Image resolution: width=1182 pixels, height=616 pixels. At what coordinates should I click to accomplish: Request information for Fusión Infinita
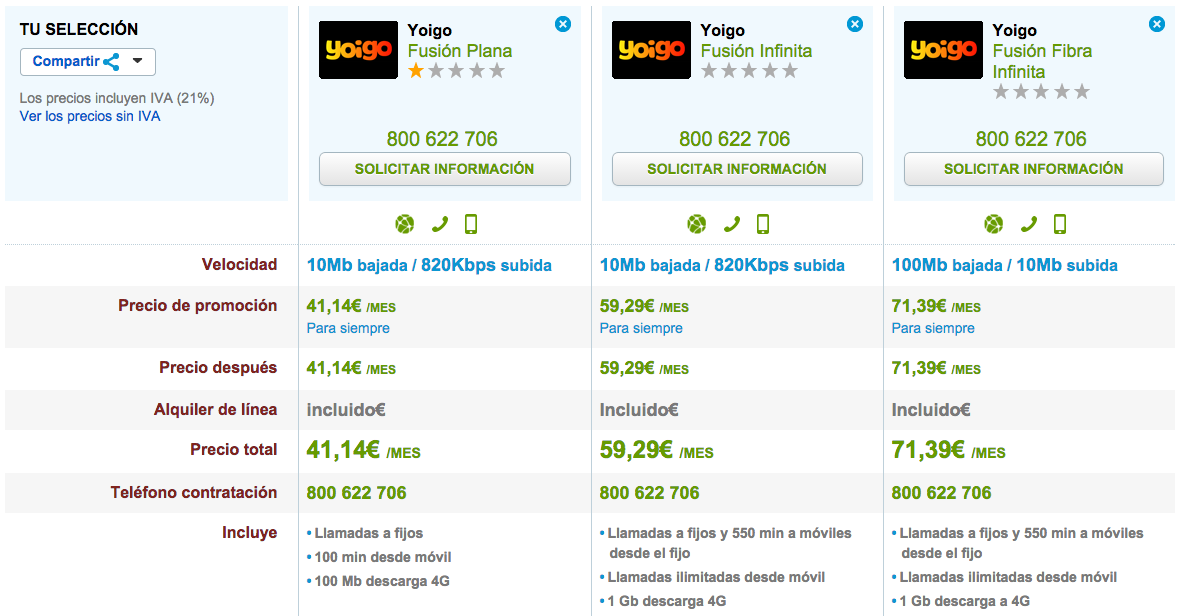pyautogui.click(x=737, y=169)
